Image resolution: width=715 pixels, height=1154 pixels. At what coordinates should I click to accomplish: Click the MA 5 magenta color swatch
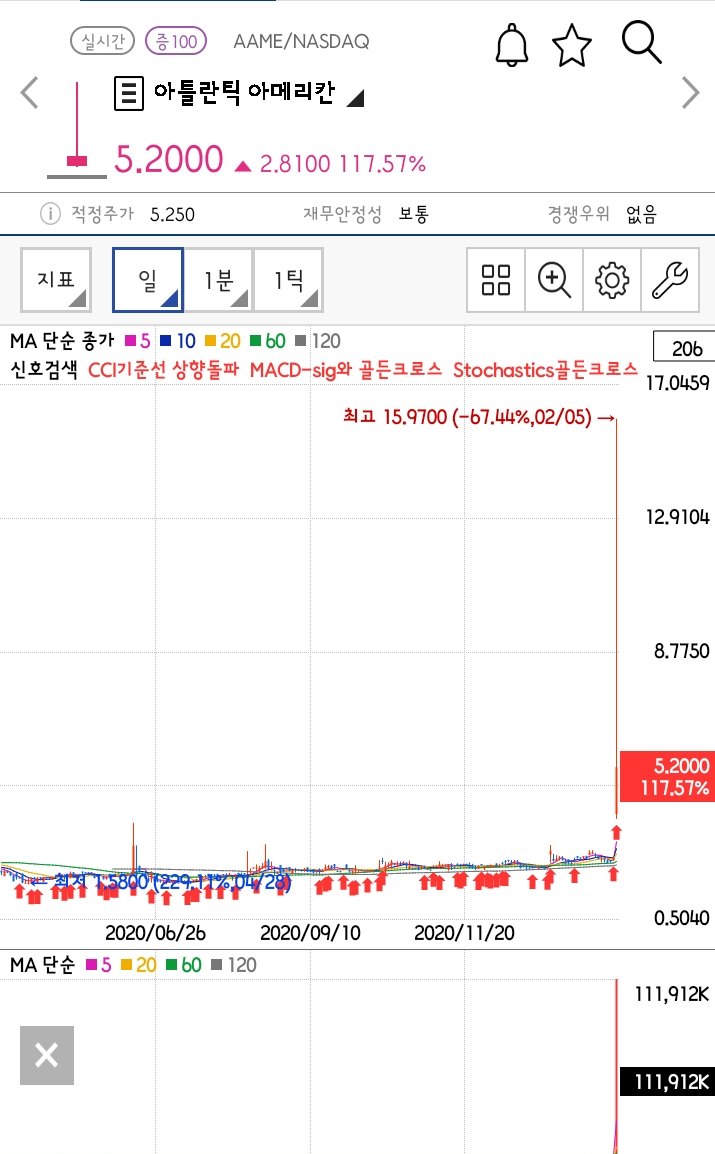[130, 341]
